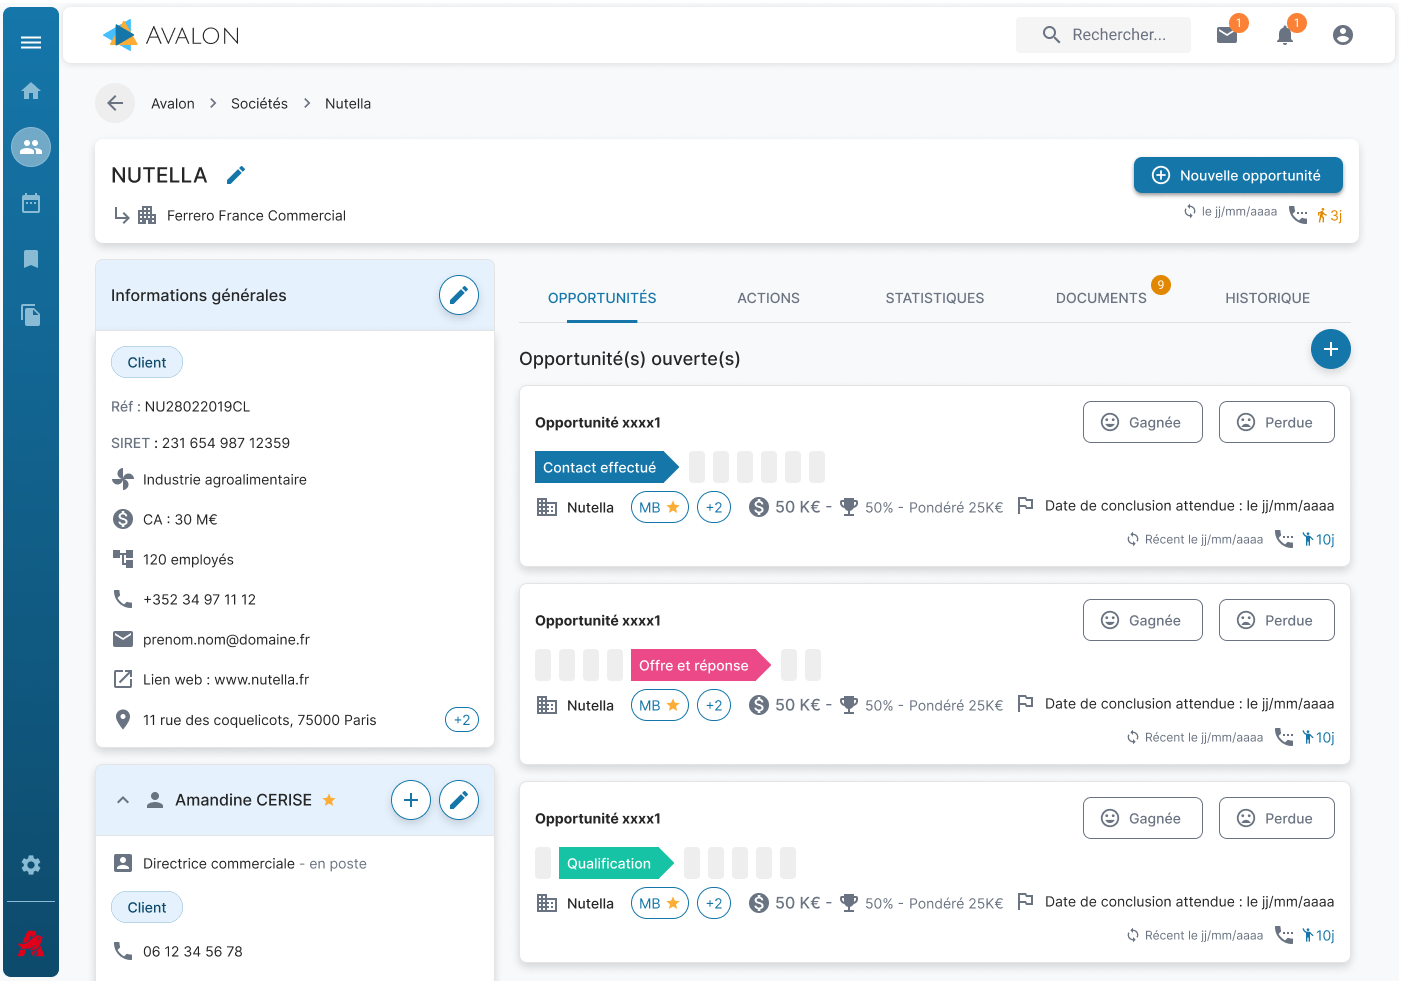This screenshot has height=981, width=1401.
Task: Click the Rechercher search field
Action: pyautogui.click(x=1118, y=35)
